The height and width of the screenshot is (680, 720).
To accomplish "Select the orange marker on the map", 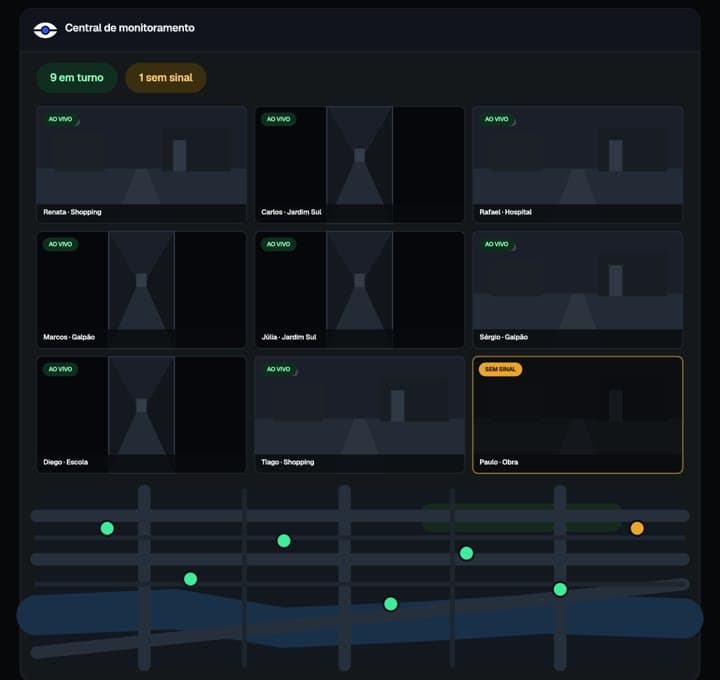I will pyautogui.click(x=637, y=528).
